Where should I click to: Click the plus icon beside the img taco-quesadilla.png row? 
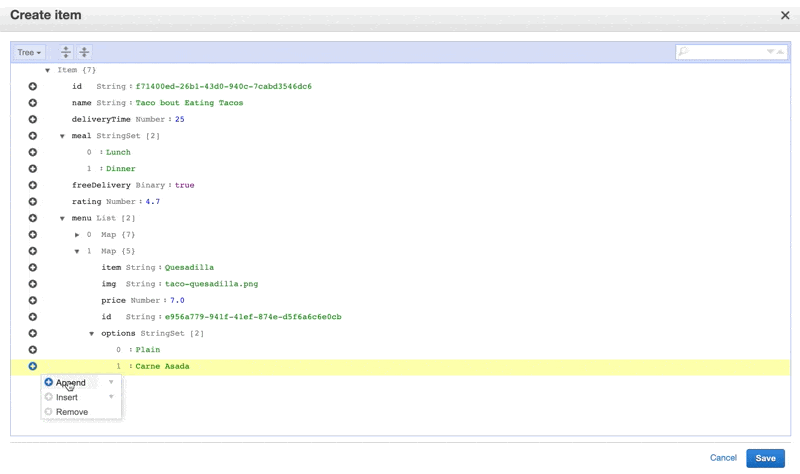(33, 284)
